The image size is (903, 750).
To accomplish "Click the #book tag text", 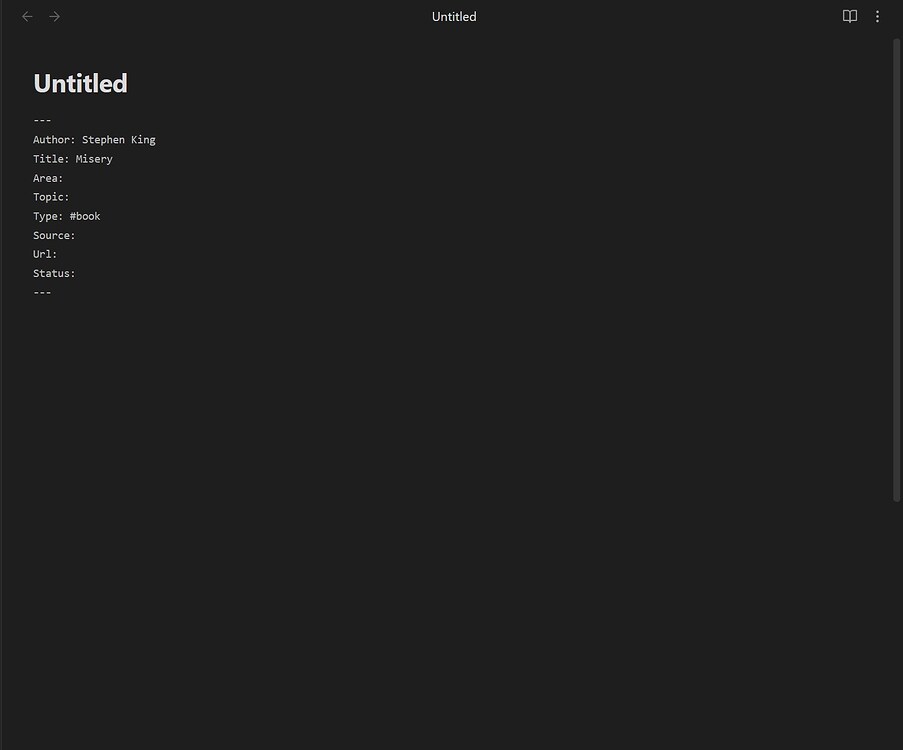I will tap(85, 216).
